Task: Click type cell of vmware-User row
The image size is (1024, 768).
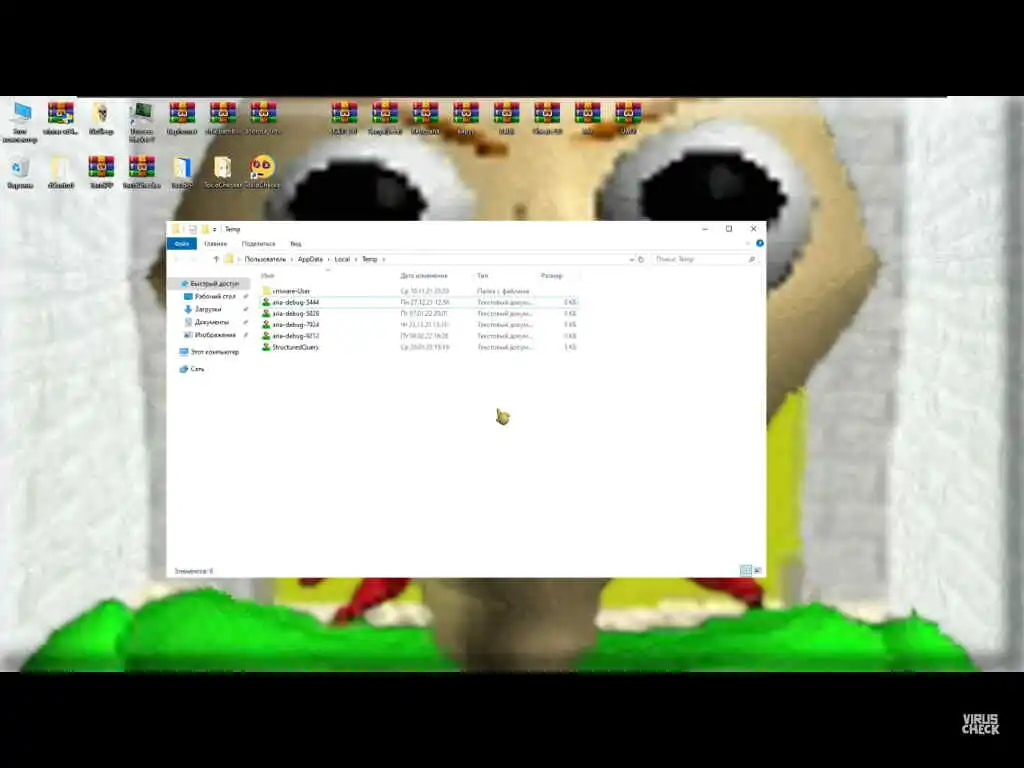Action: (x=503, y=291)
